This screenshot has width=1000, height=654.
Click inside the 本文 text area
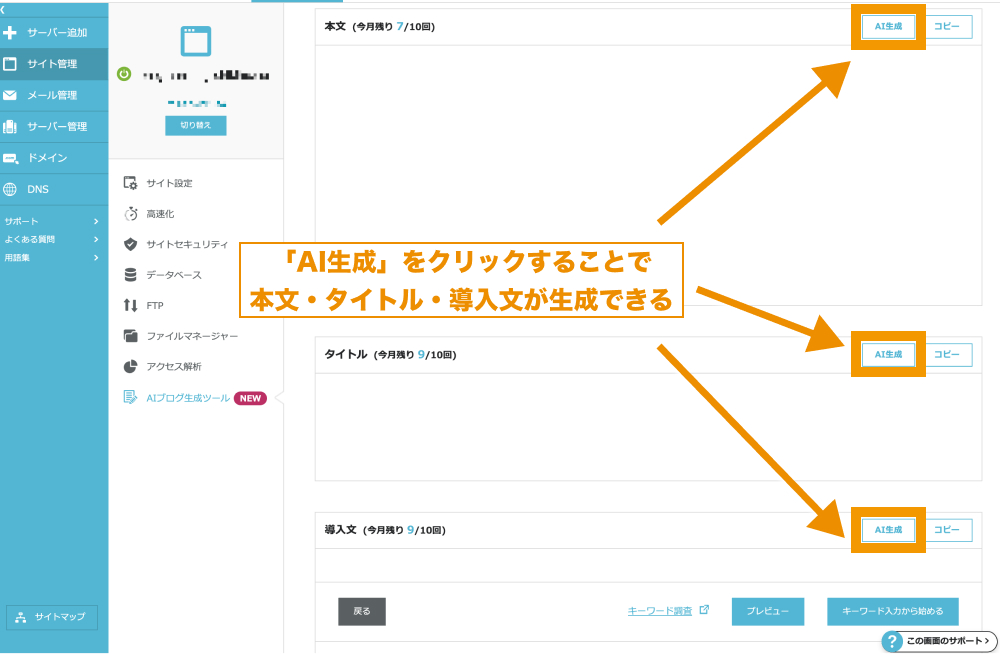pos(648,175)
